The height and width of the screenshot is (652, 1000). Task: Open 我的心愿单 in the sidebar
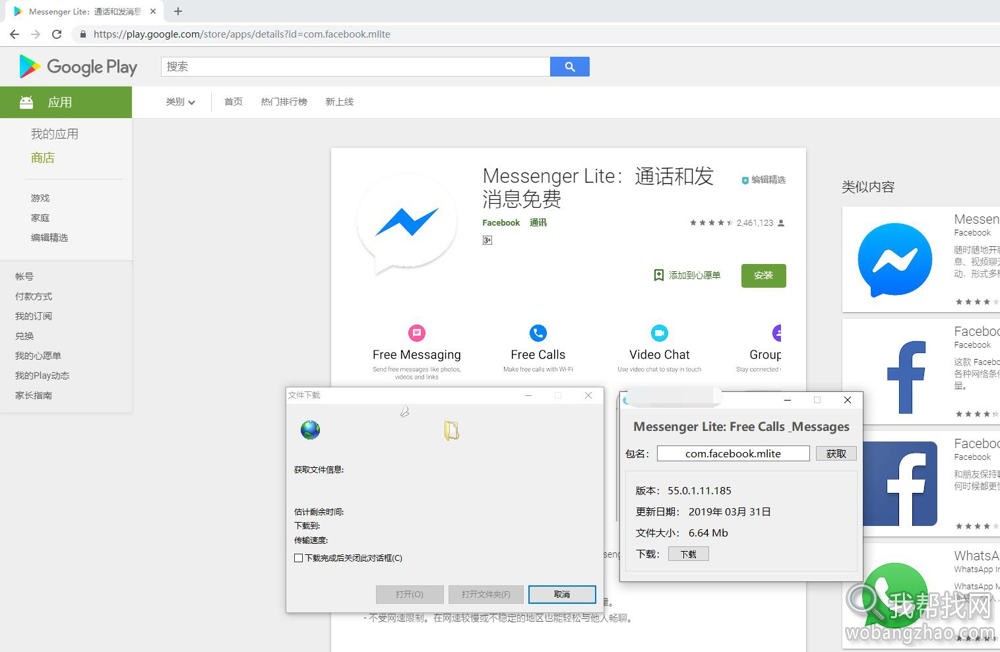point(38,355)
